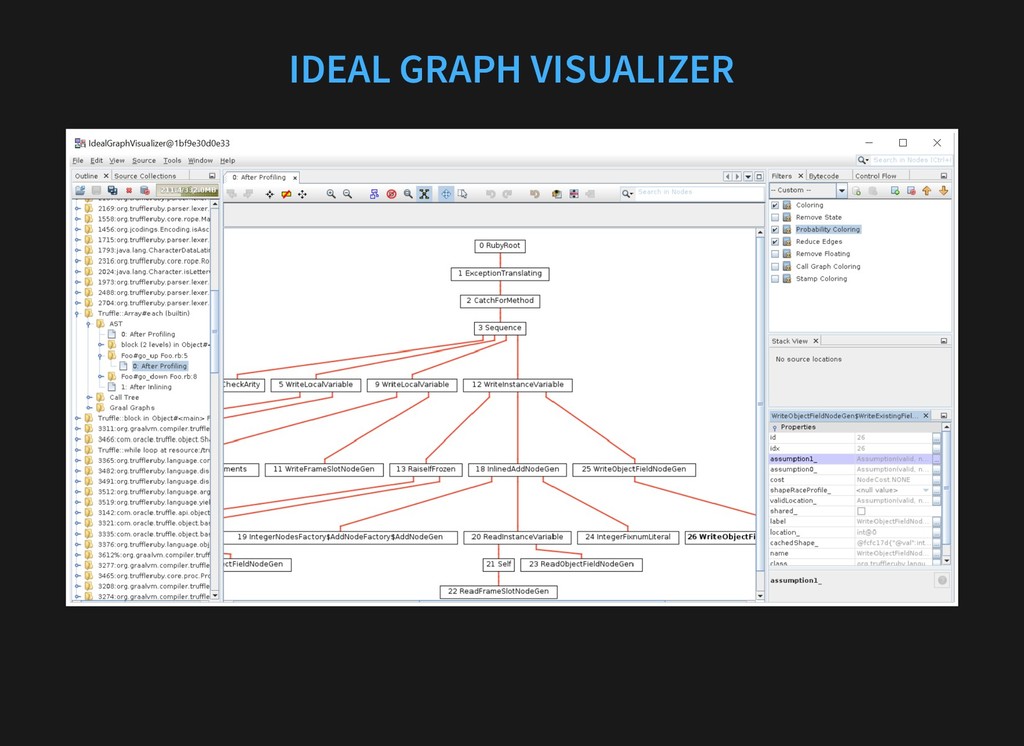This screenshot has height=746, width=1024.
Task: Enable the Stamp Coloring checkbox
Action: point(775,279)
